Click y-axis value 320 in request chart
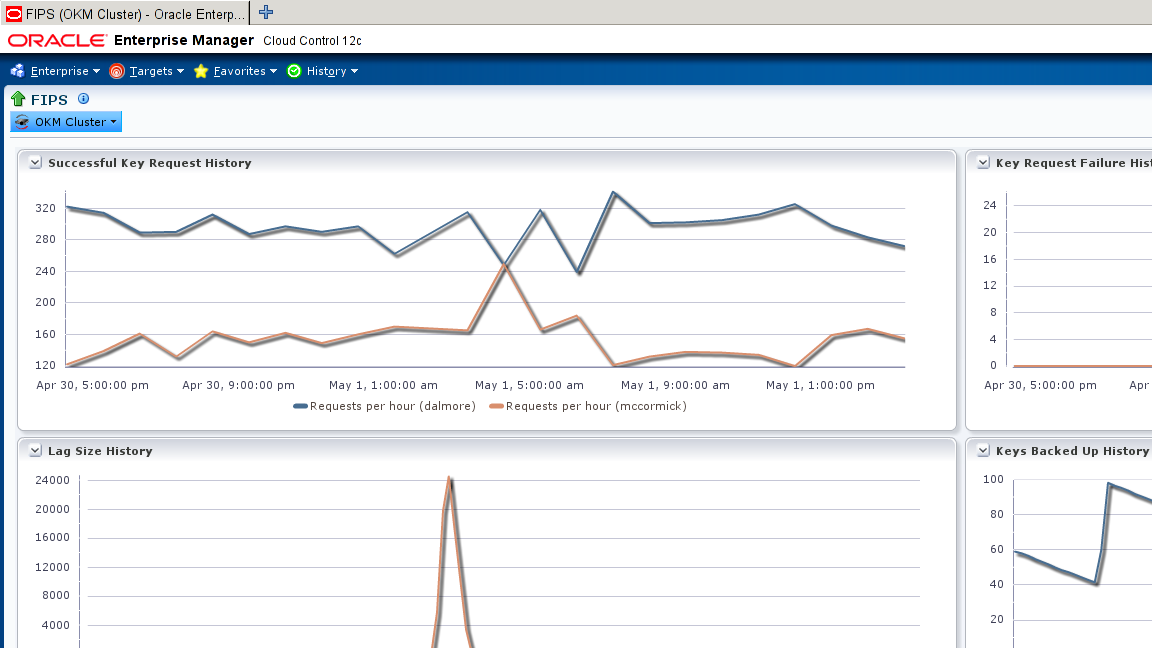This screenshot has width=1152, height=648. (46, 209)
